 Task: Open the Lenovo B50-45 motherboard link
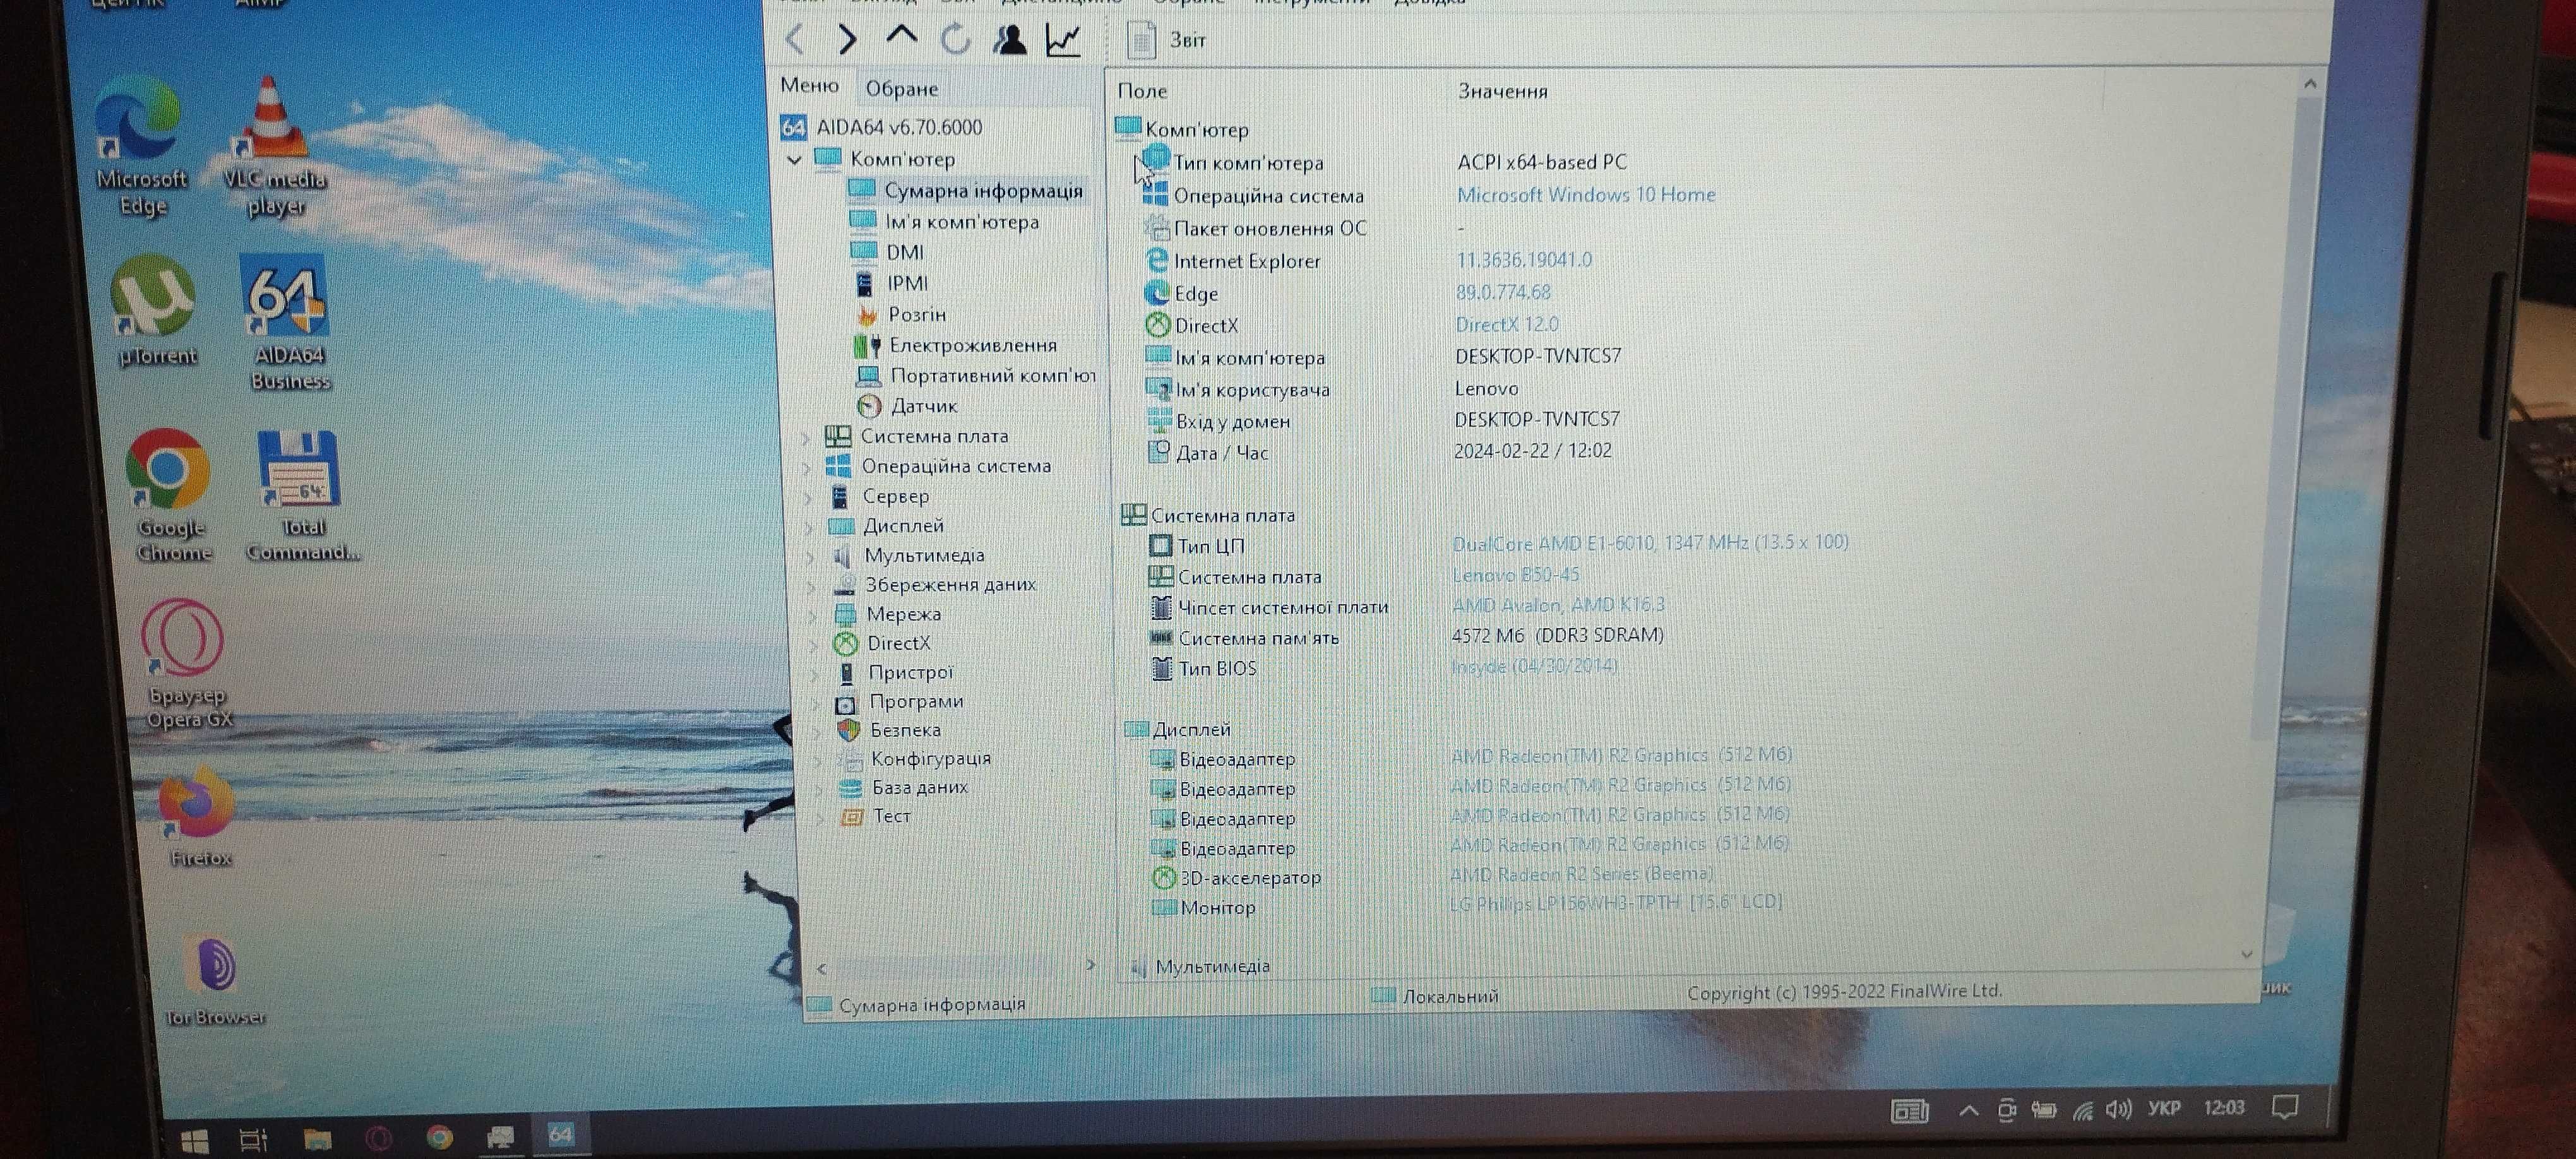pyautogui.click(x=1515, y=575)
